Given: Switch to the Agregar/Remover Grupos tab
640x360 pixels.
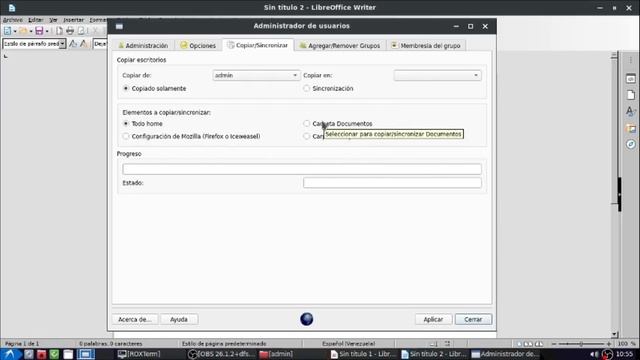Looking at the screenshot, I should tap(340, 45).
